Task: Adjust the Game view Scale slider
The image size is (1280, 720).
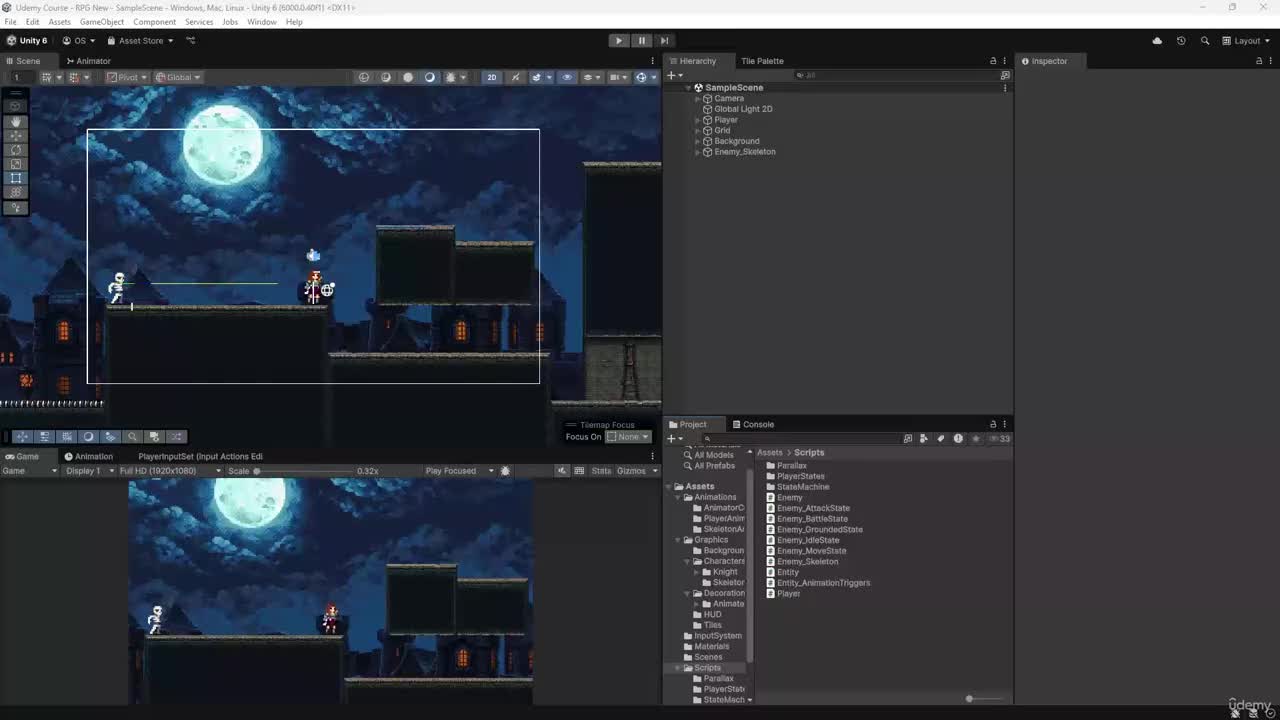Action: (x=302, y=471)
